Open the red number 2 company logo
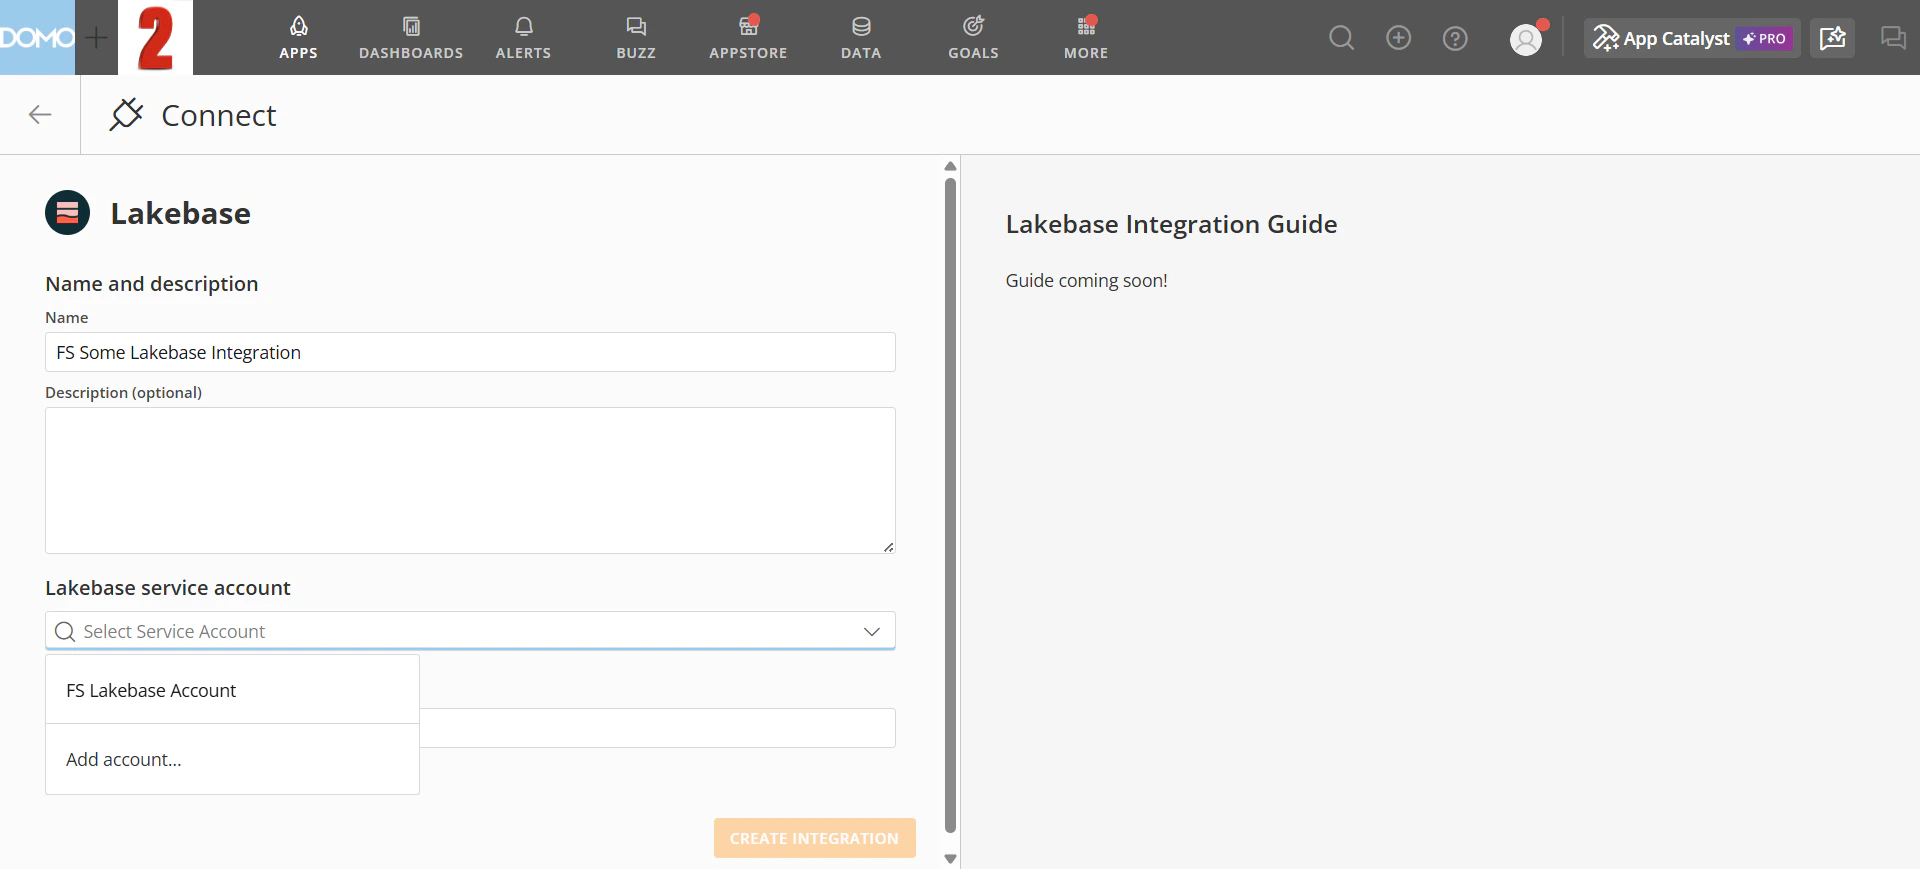 [x=155, y=38]
